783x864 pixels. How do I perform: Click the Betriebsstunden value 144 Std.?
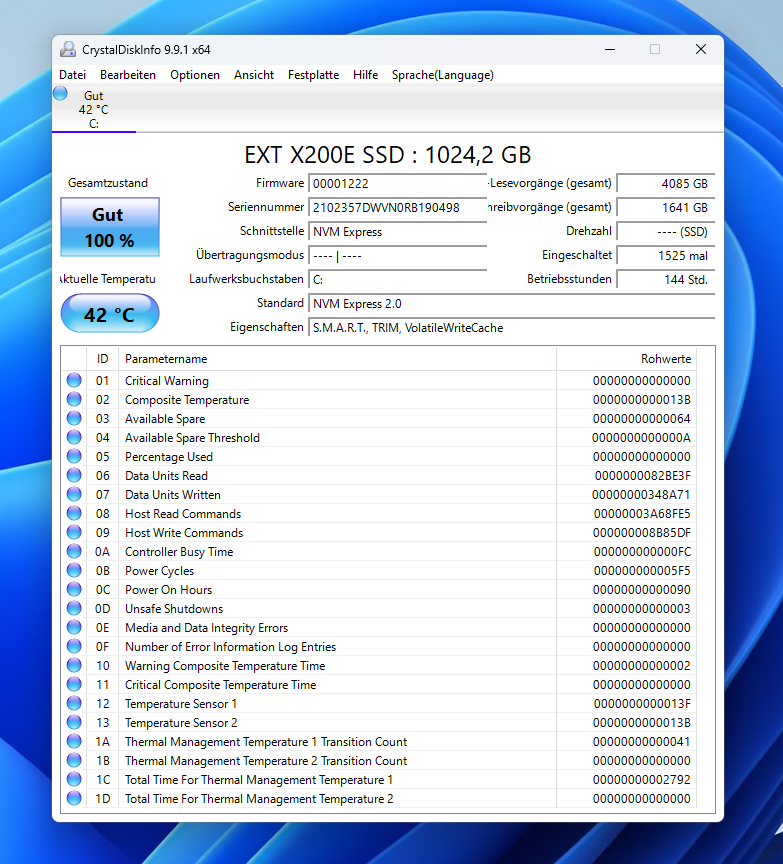[666, 280]
